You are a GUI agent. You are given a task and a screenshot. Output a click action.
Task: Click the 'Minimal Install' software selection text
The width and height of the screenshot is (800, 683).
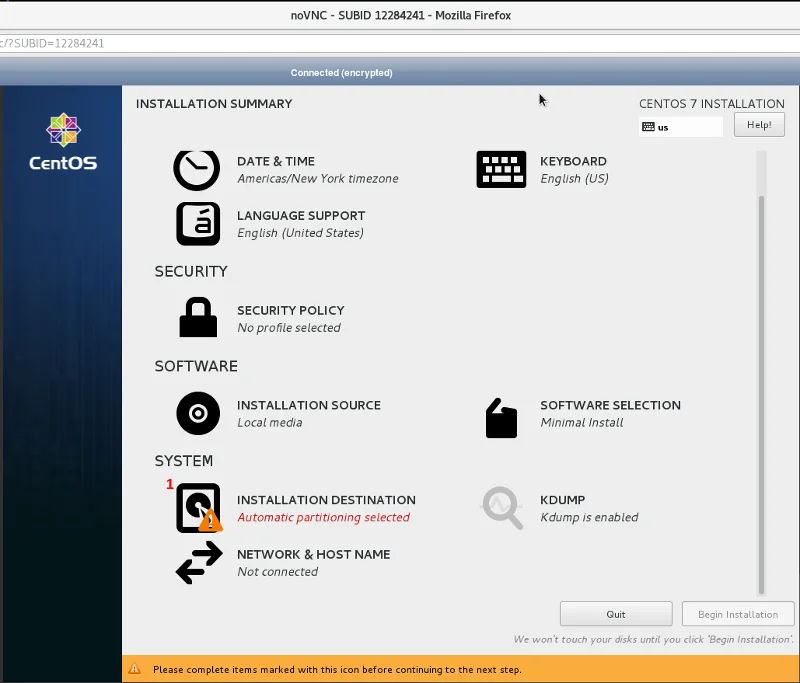point(581,423)
